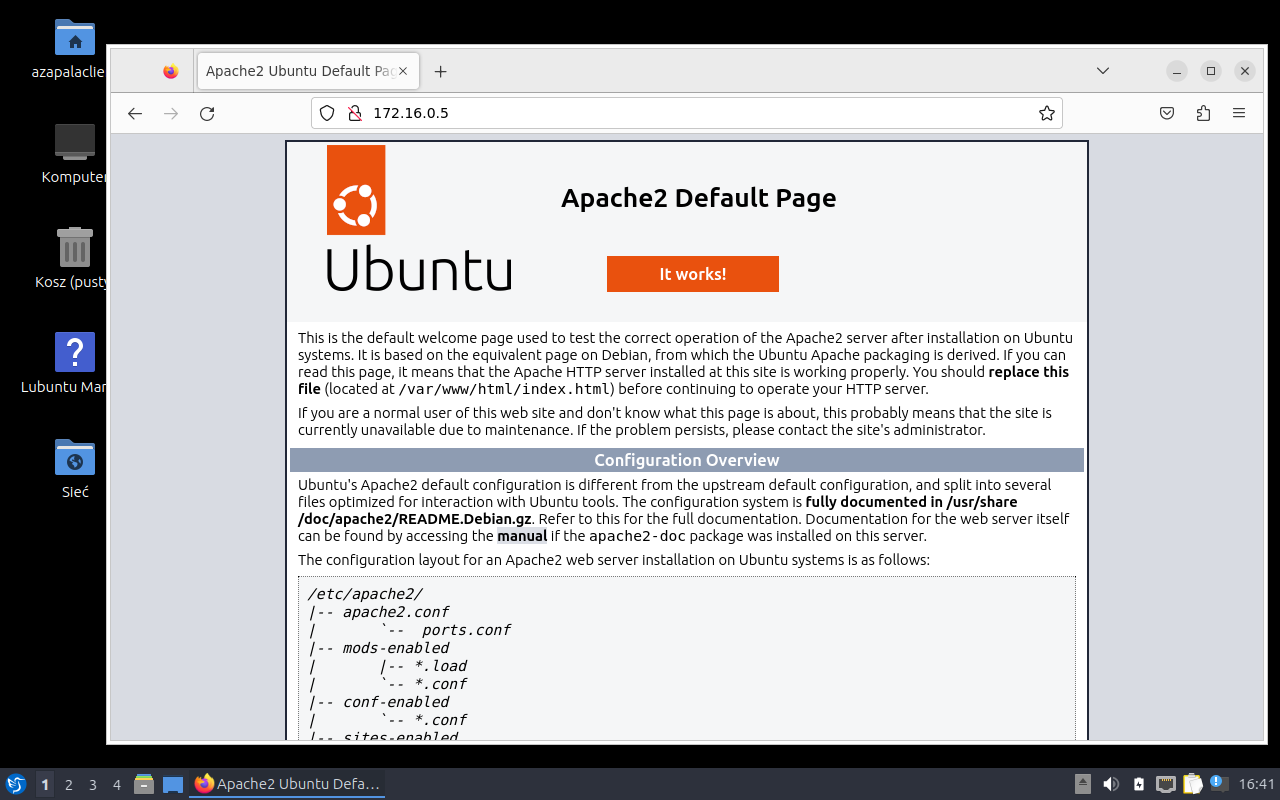
Task: Click the Apache2 Default Page heading
Action: pos(698,198)
